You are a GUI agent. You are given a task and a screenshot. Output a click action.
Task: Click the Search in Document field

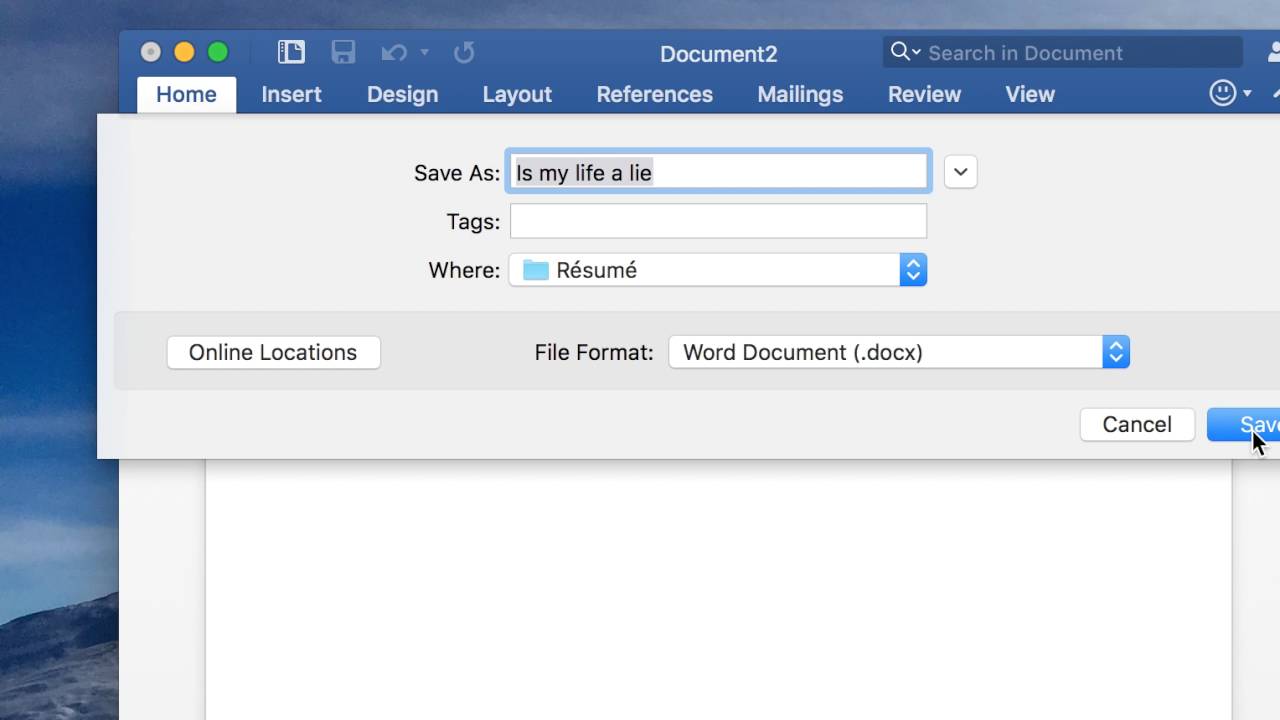pos(1070,53)
